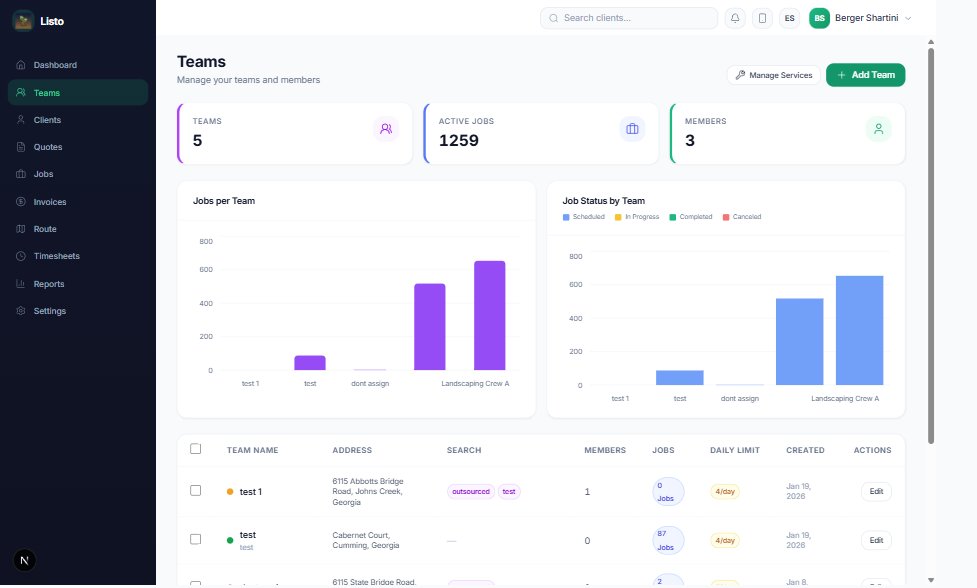The image size is (977, 588).
Task: Click the search magnifier icon
Action: pos(553,18)
